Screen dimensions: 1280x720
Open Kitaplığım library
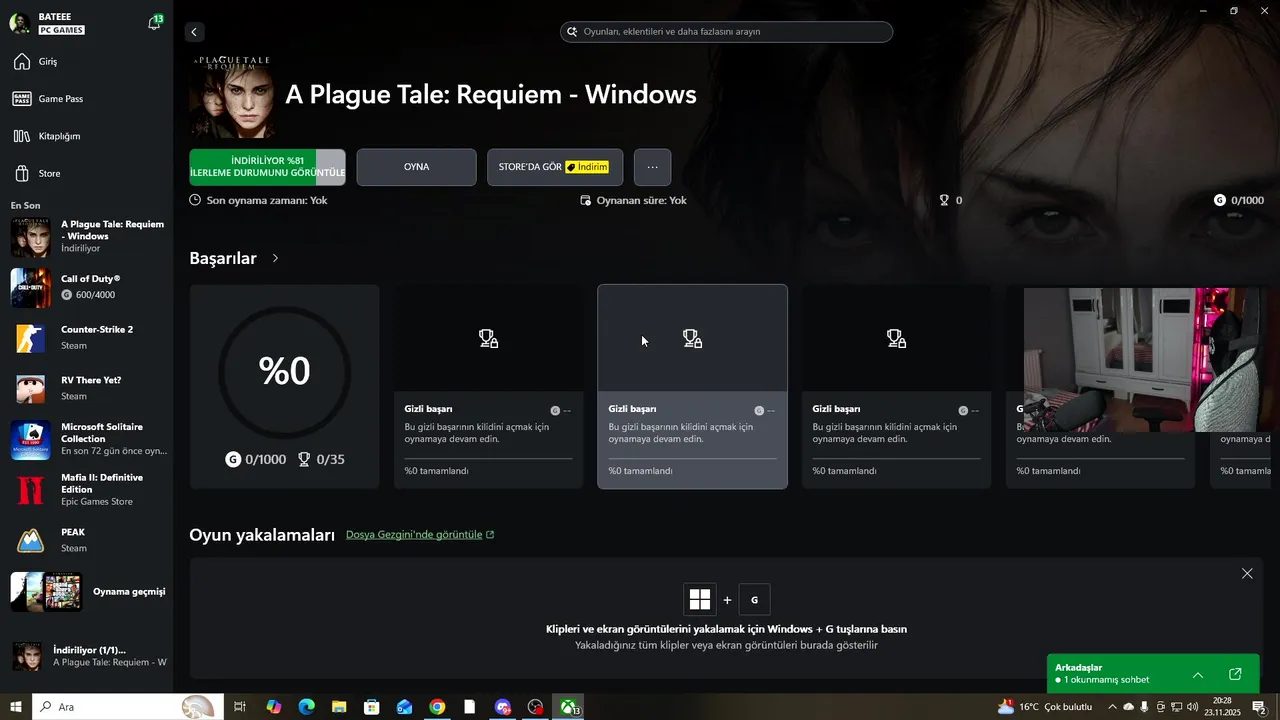pos(59,136)
